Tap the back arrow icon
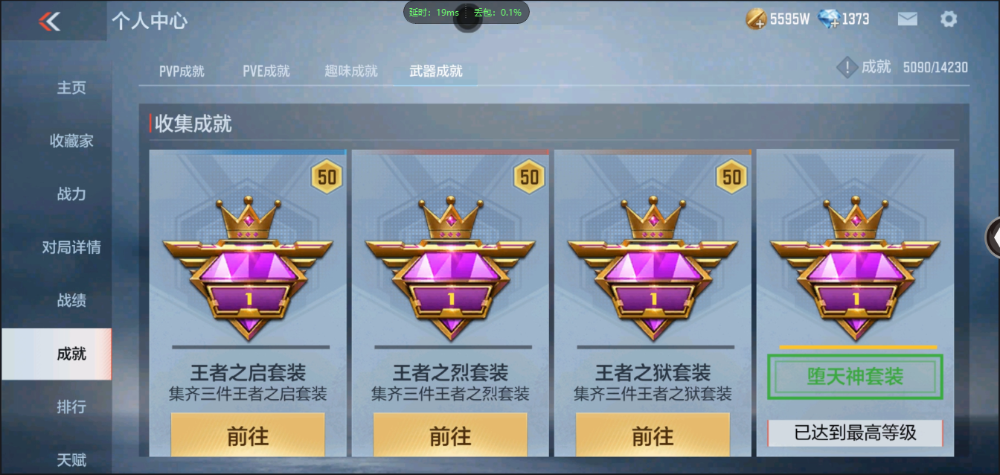The height and width of the screenshot is (475, 1000). tap(49, 22)
